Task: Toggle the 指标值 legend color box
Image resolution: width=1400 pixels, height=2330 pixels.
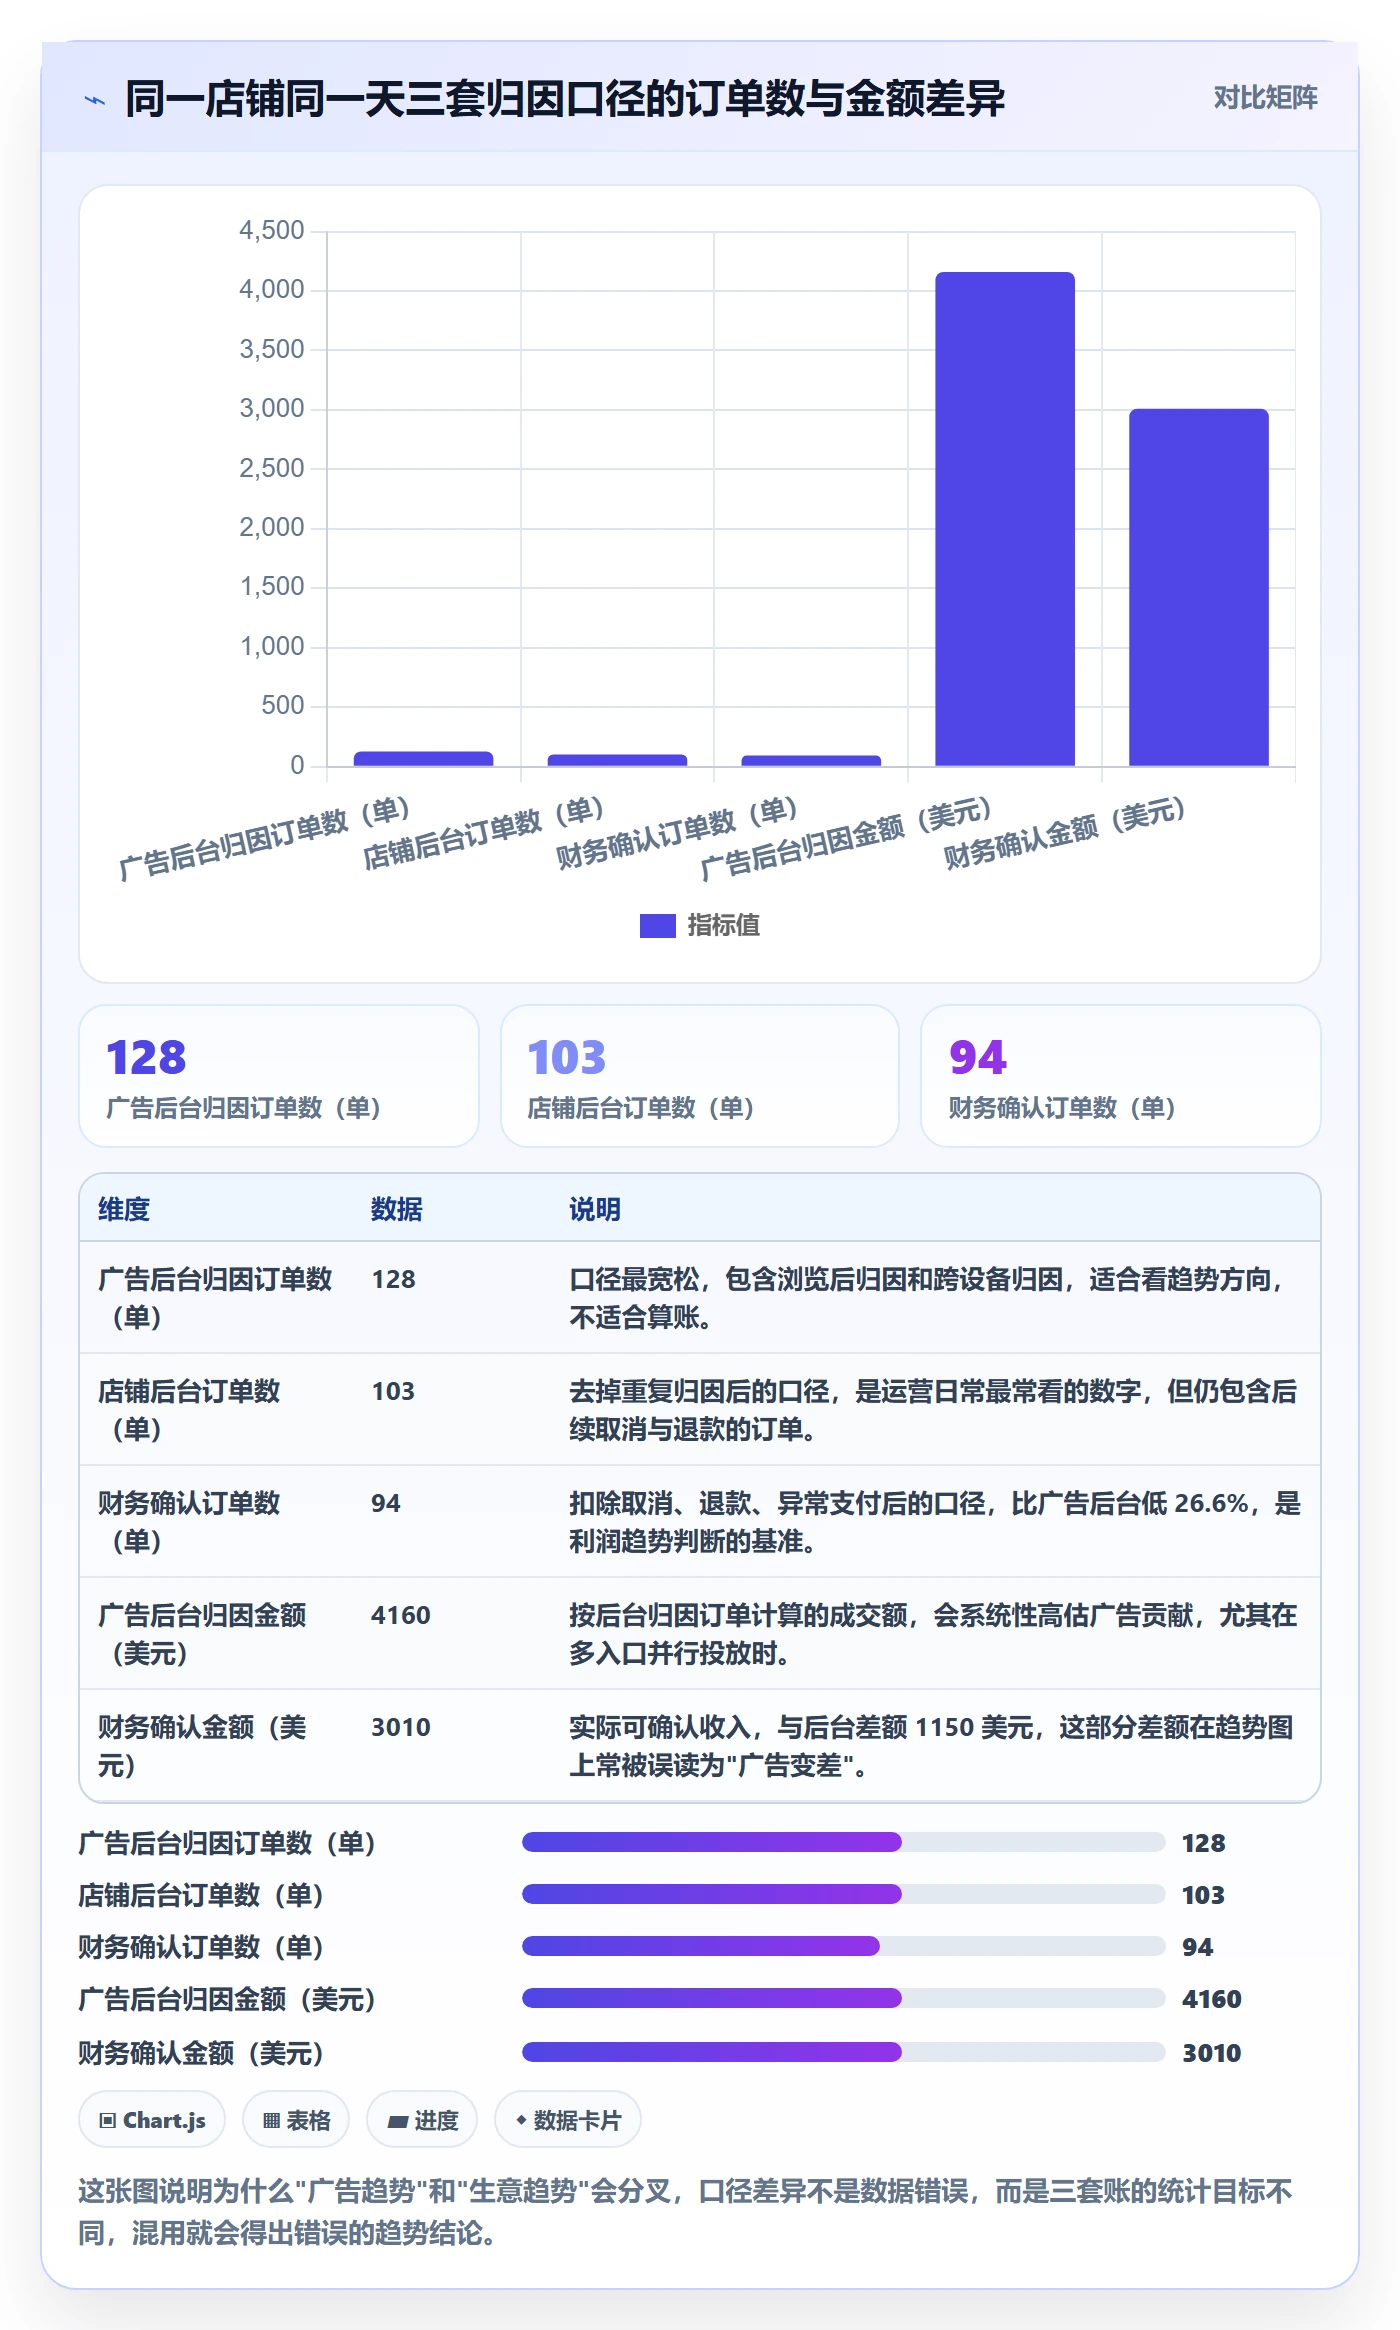Action: (657, 926)
